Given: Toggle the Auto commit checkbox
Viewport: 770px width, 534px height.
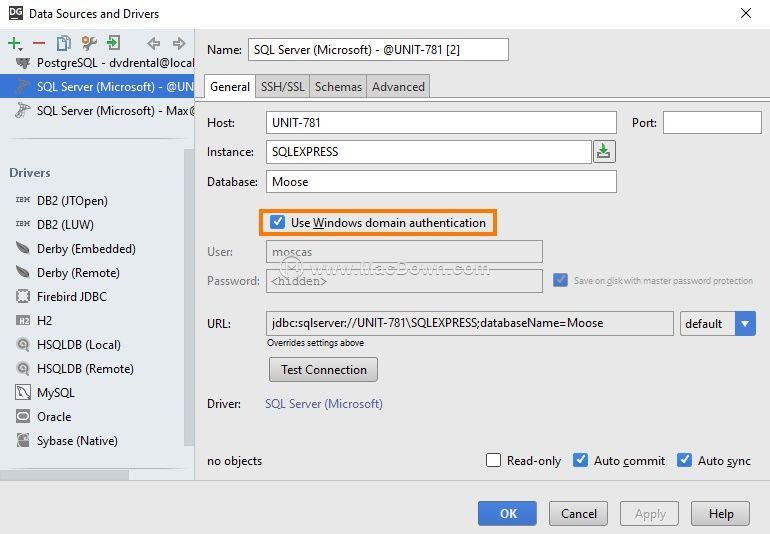Looking at the screenshot, I should (580, 460).
